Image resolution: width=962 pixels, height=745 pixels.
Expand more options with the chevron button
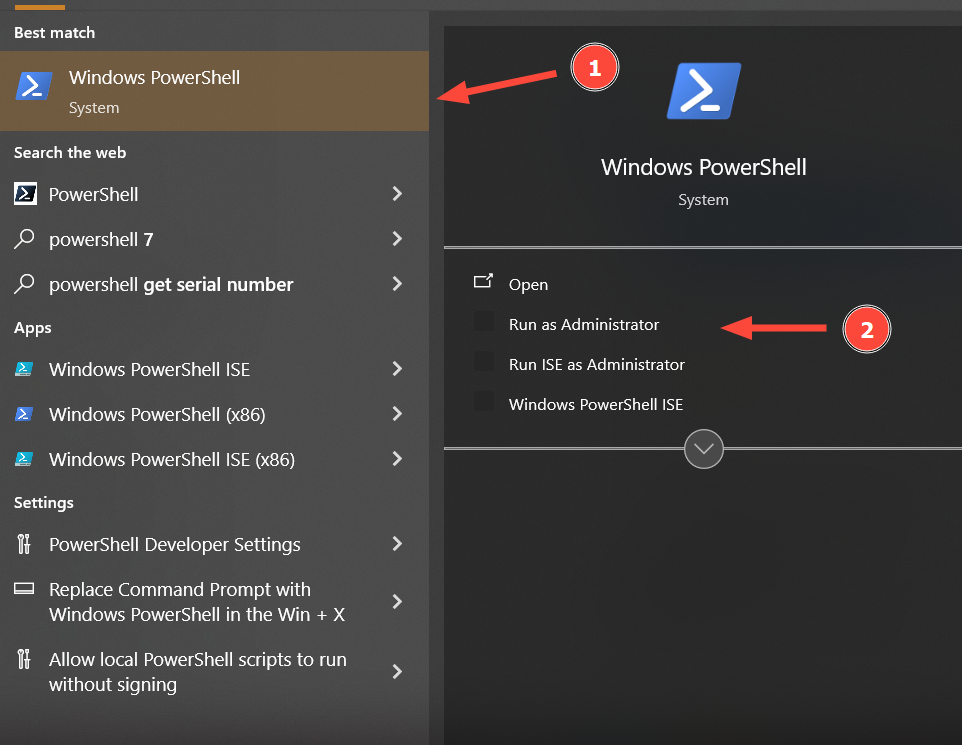tap(703, 449)
